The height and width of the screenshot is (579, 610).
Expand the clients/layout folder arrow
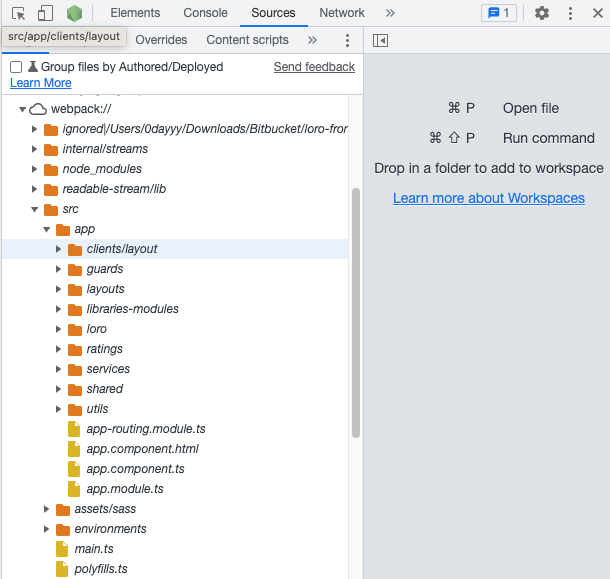pyautogui.click(x=58, y=249)
